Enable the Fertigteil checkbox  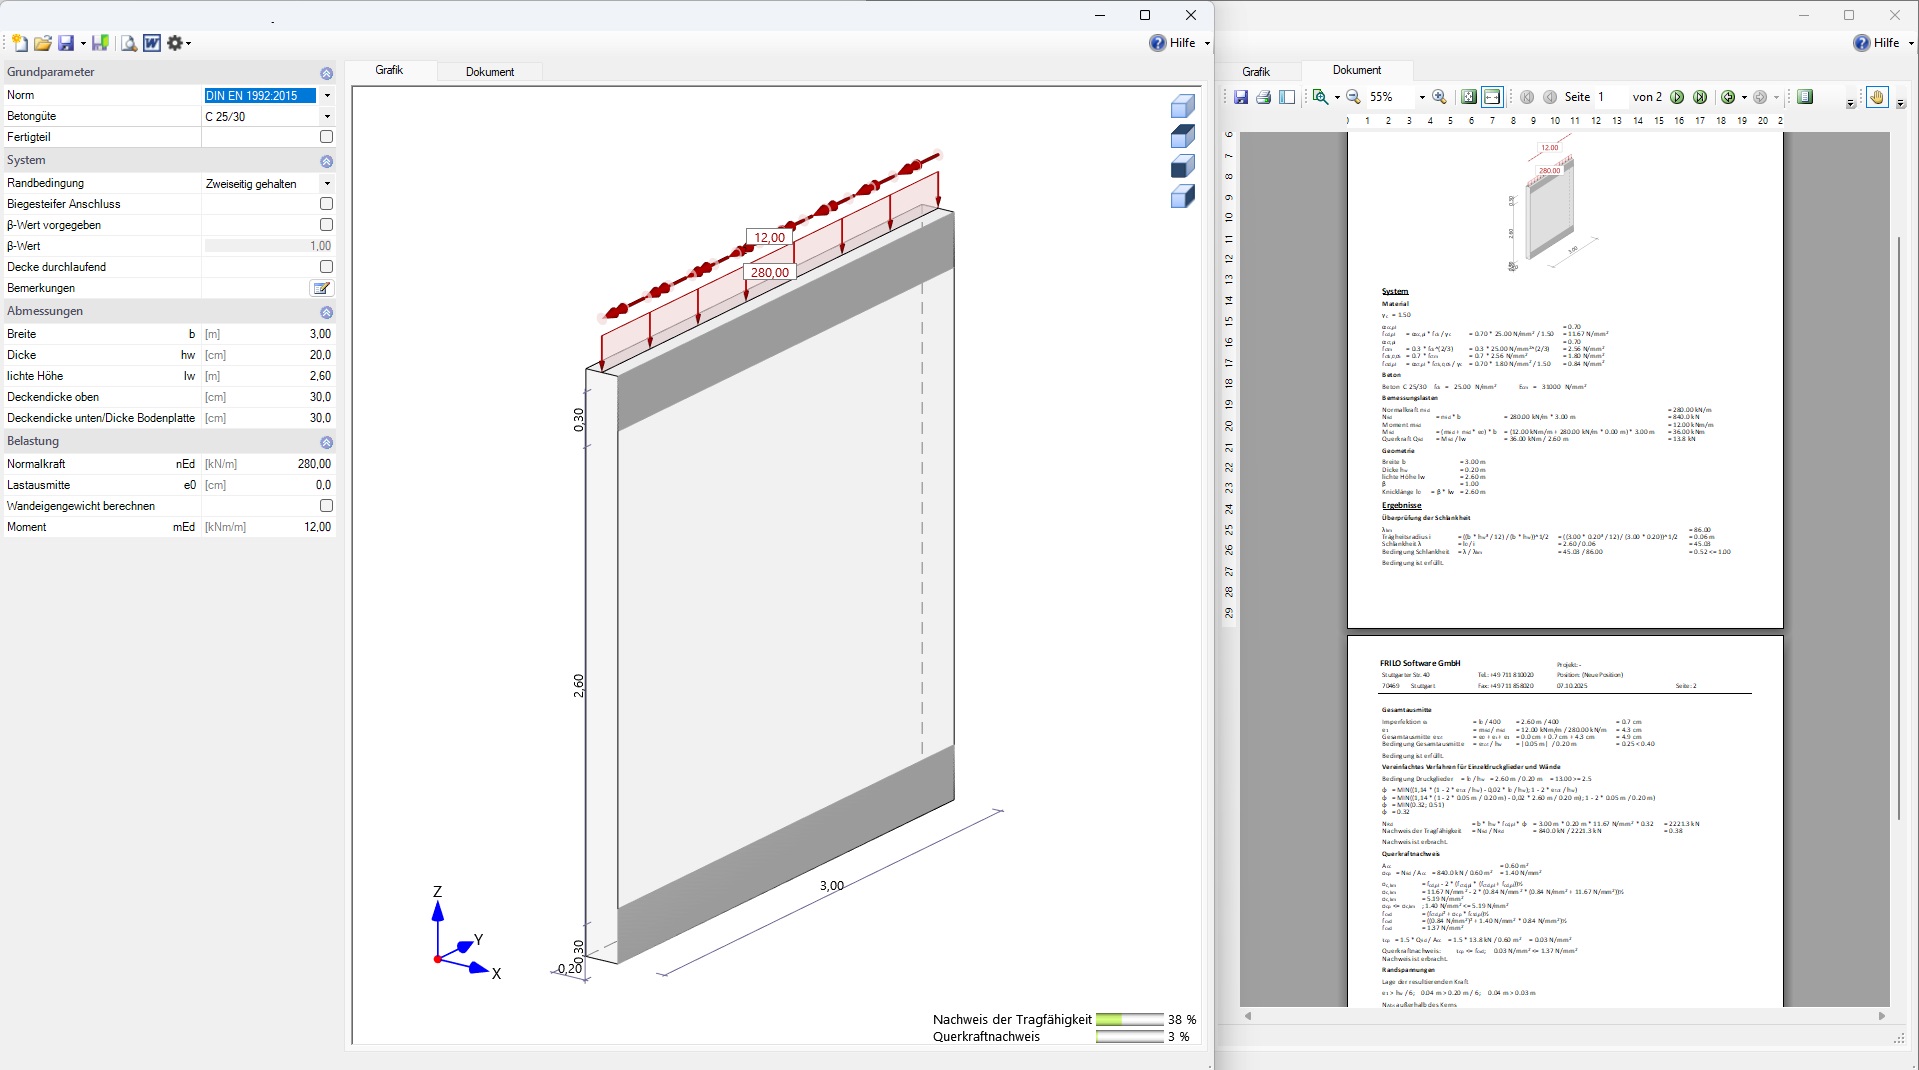[326, 137]
